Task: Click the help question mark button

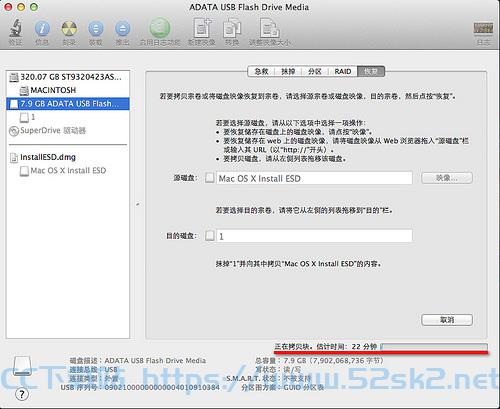Action: pos(22,394)
